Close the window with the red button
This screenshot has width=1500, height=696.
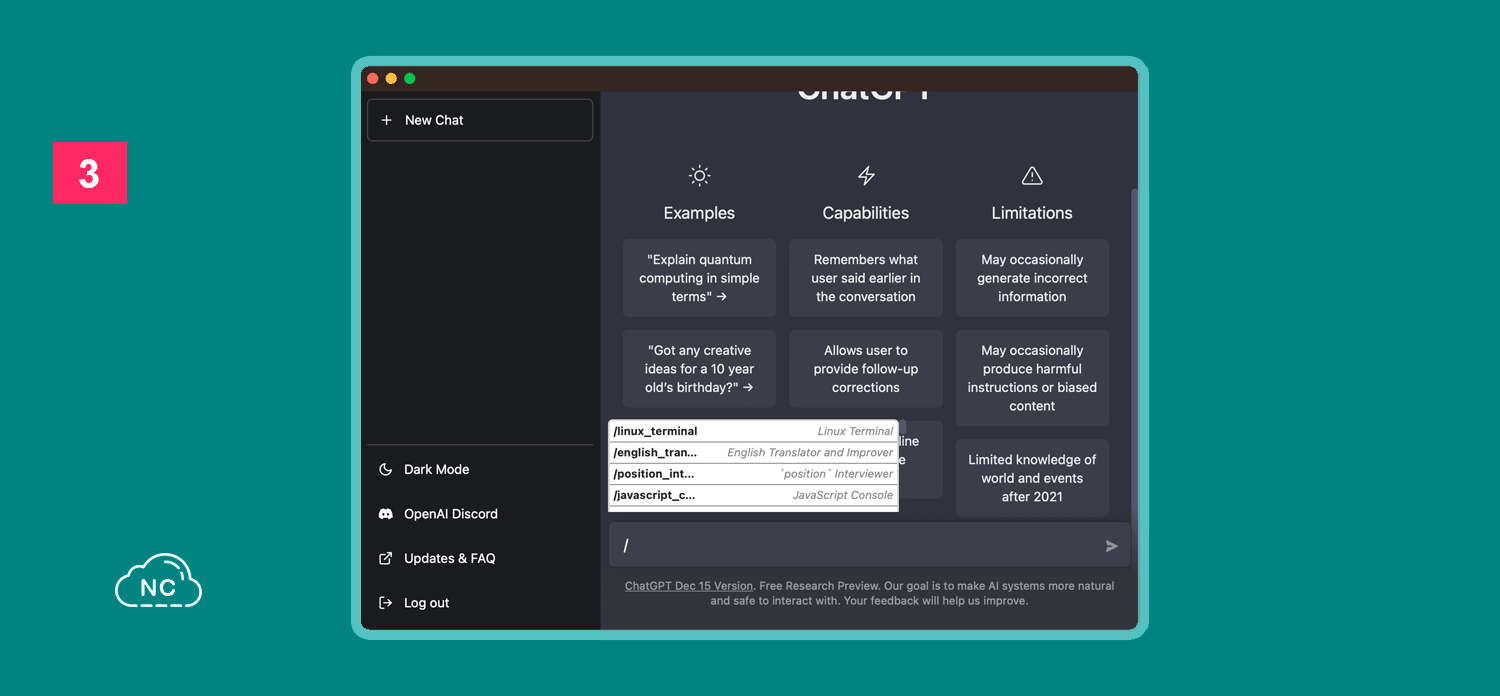373,79
